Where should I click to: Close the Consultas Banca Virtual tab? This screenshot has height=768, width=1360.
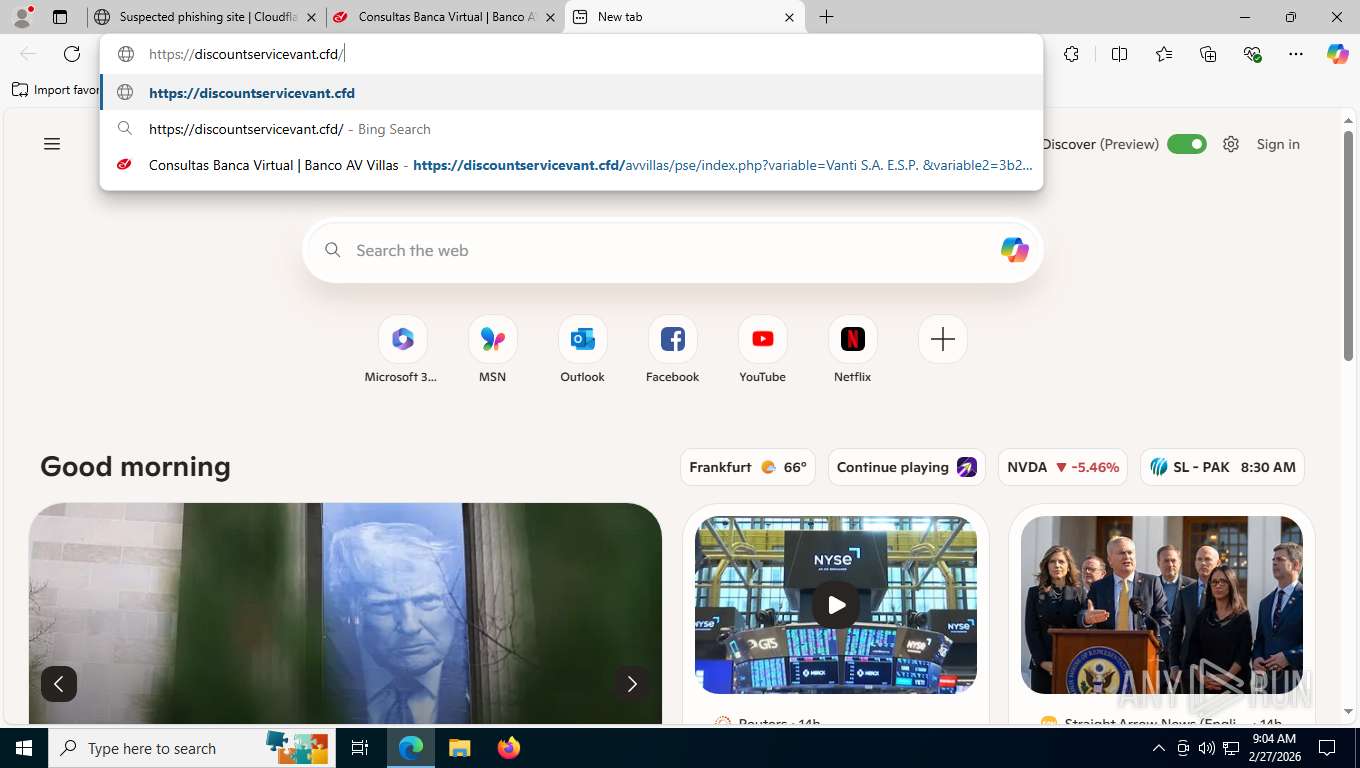point(550,17)
